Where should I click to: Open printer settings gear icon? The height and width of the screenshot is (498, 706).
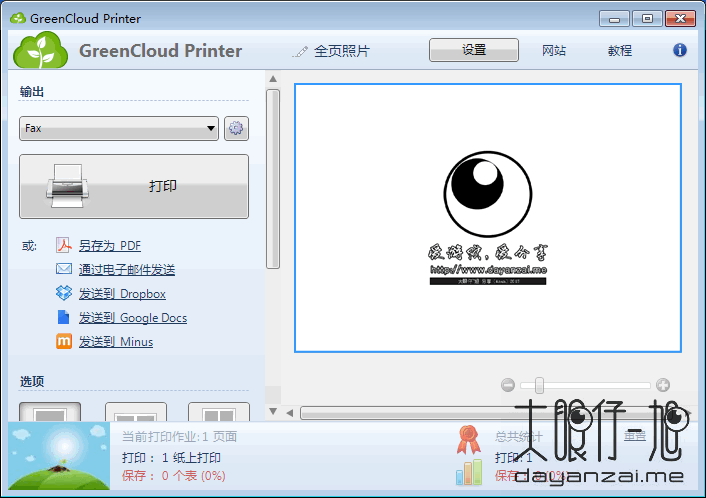click(x=236, y=129)
